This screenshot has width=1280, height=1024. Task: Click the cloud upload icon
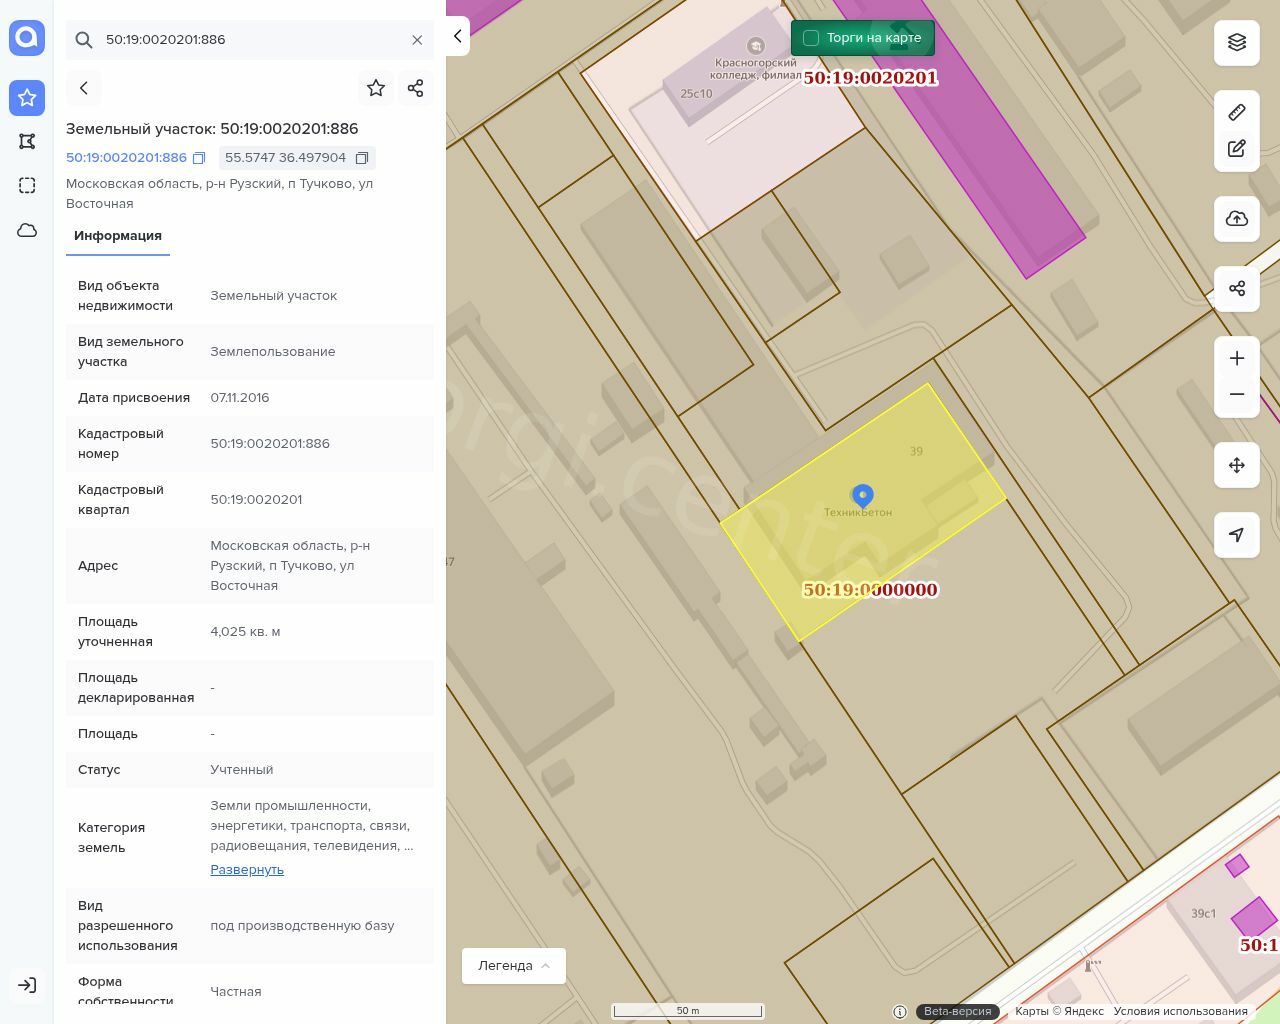point(1236,219)
